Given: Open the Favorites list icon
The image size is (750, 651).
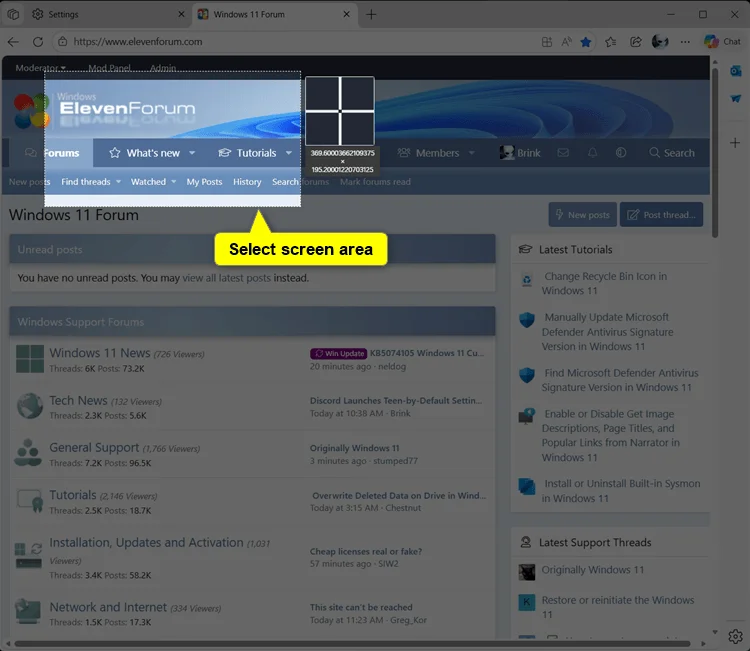Looking at the screenshot, I should [610, 42].
